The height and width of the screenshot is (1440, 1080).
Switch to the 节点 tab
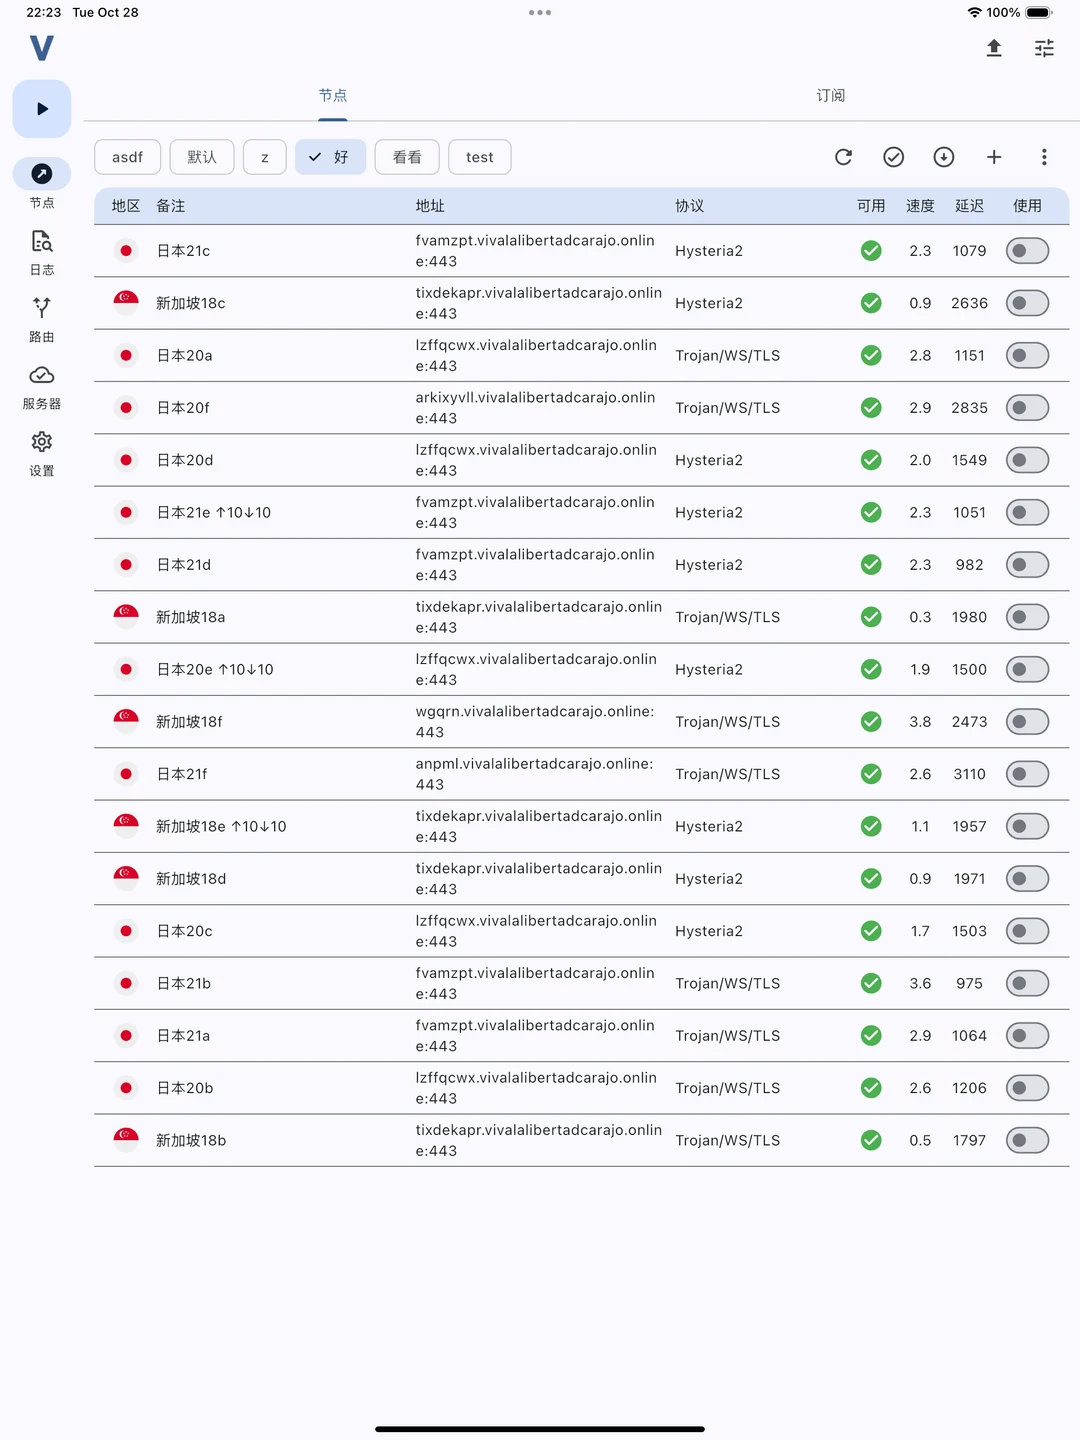coord(333,96)
